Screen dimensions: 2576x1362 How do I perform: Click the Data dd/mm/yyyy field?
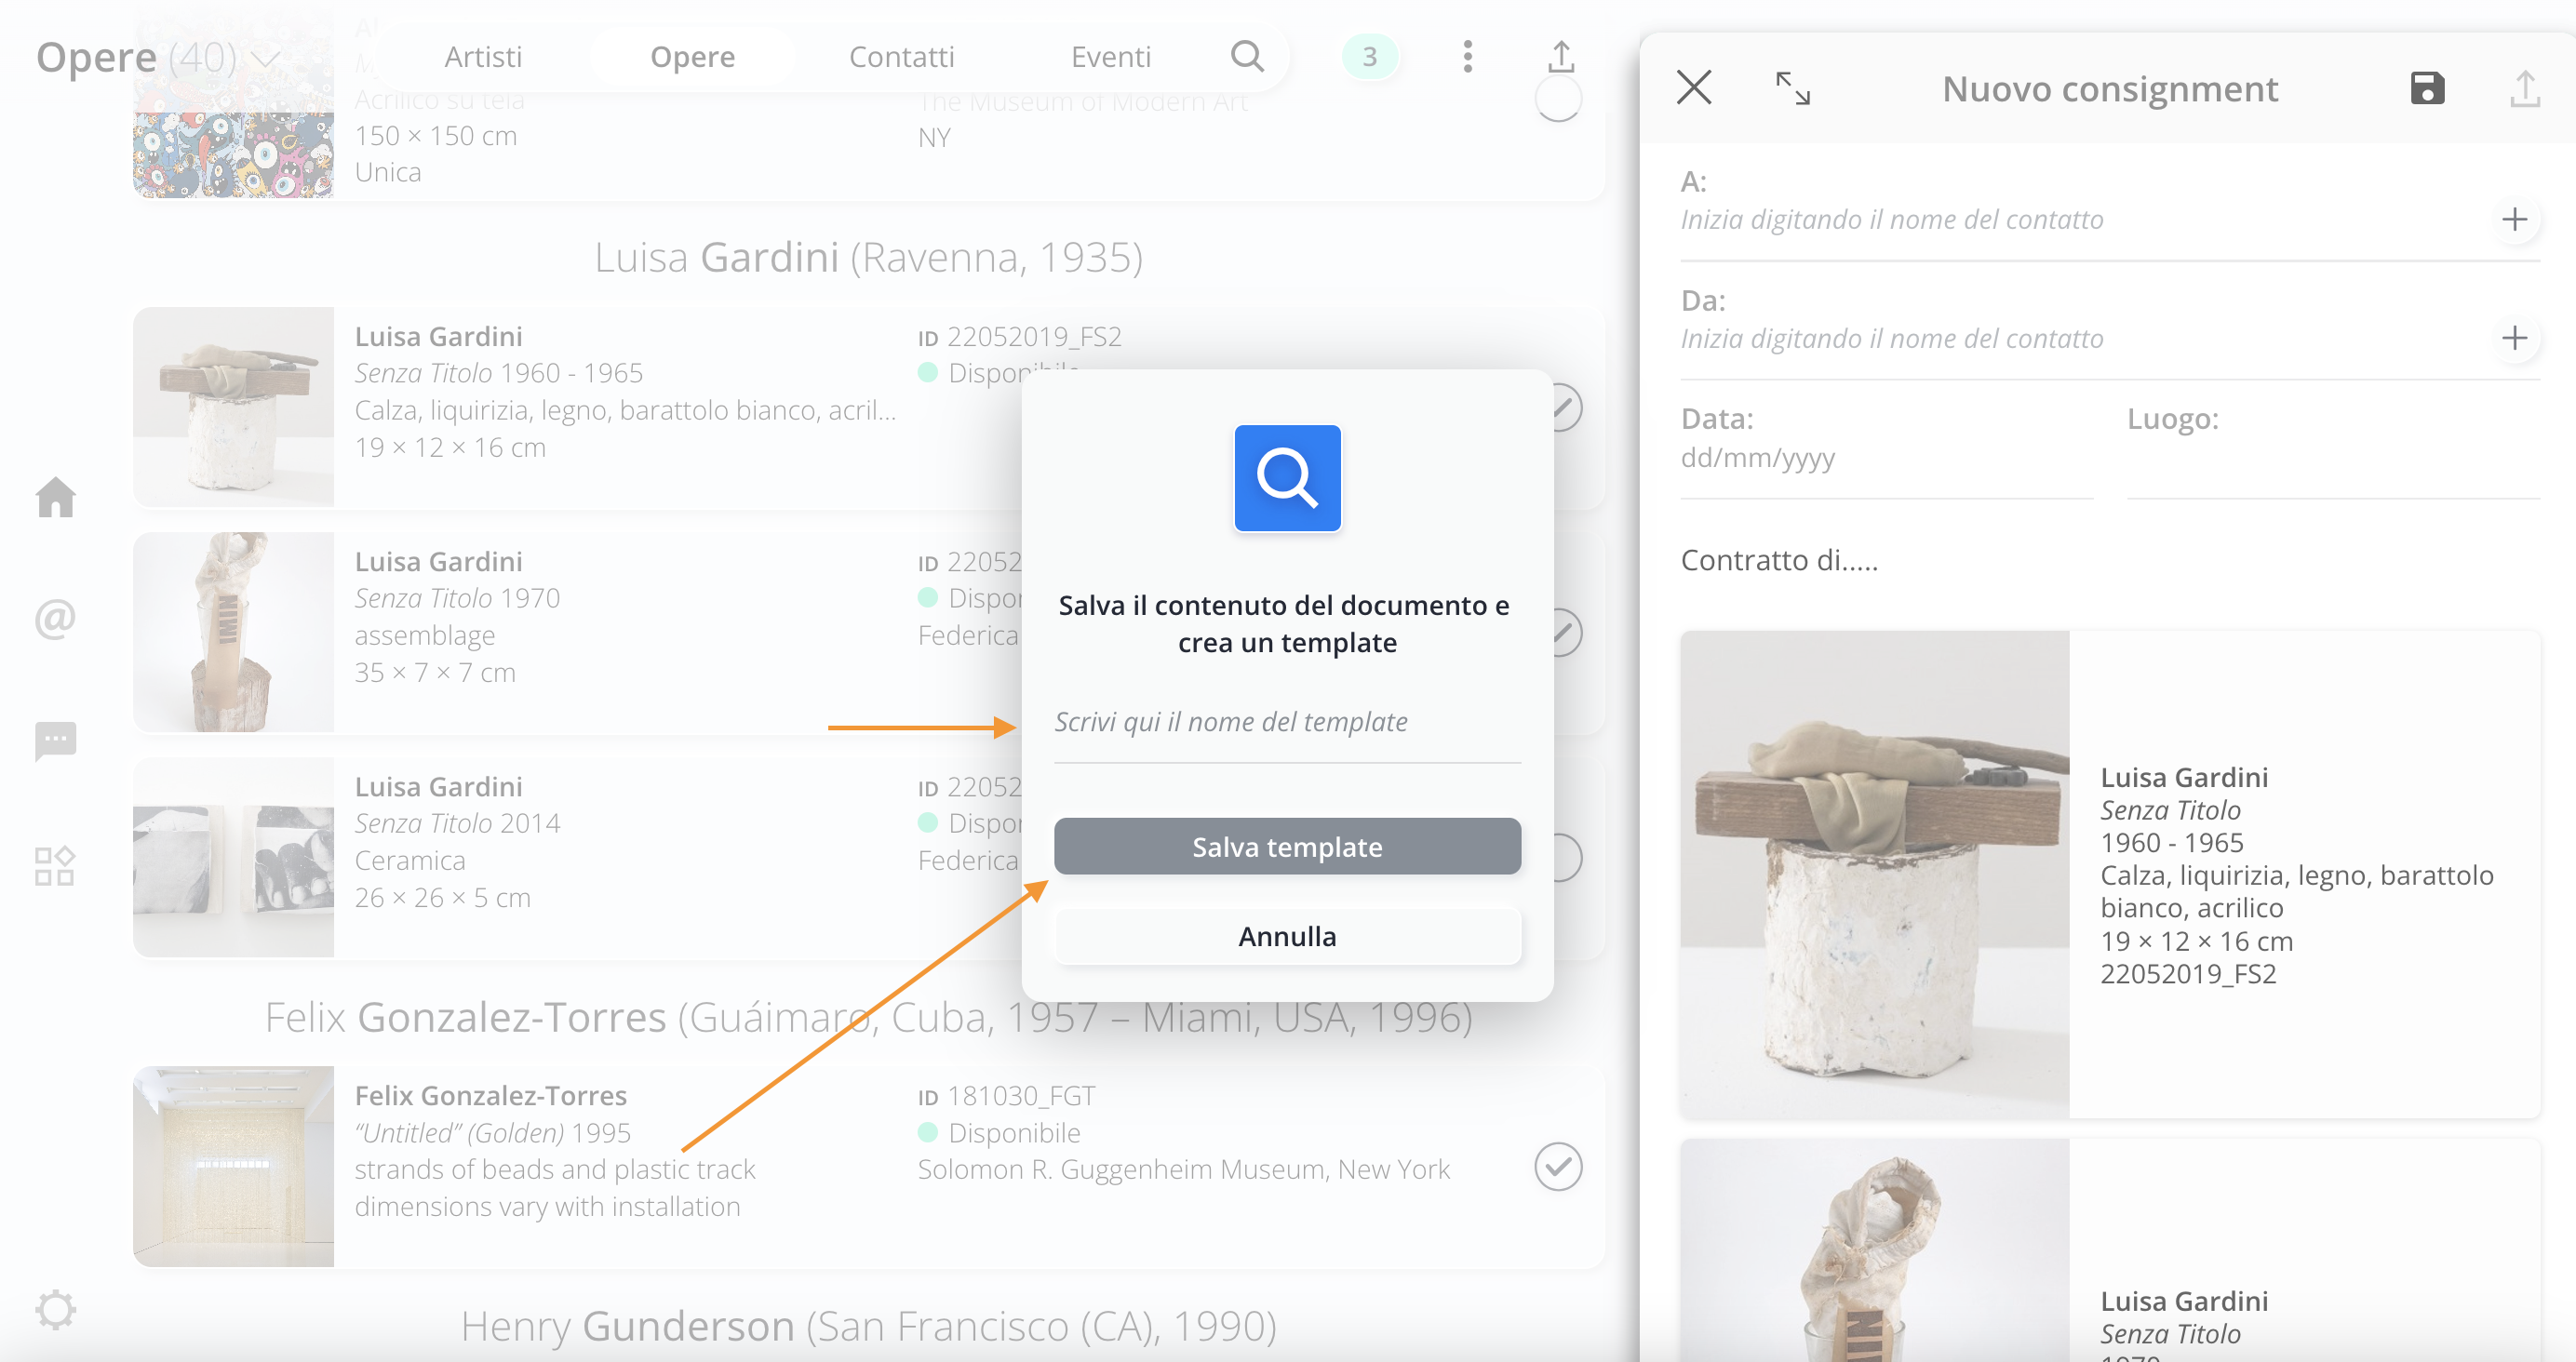tap(1886, 457)
